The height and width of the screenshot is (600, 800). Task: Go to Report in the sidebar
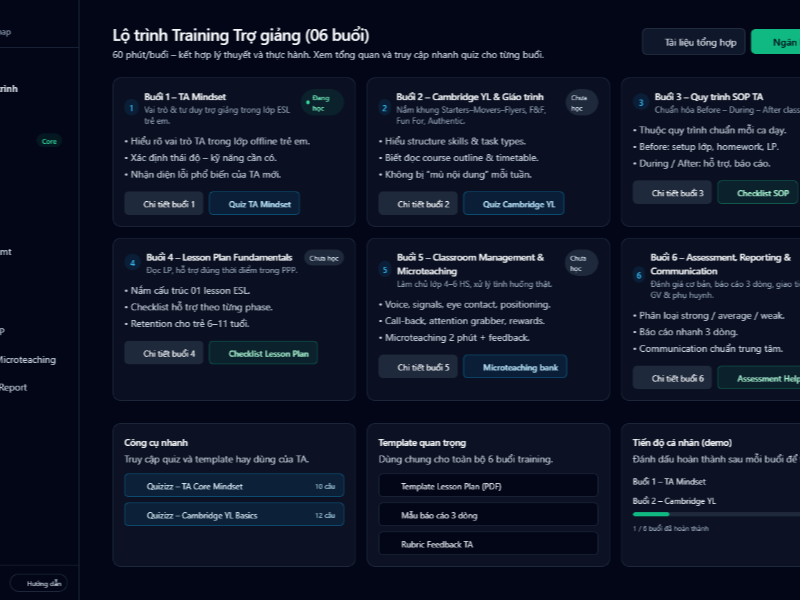14,387
